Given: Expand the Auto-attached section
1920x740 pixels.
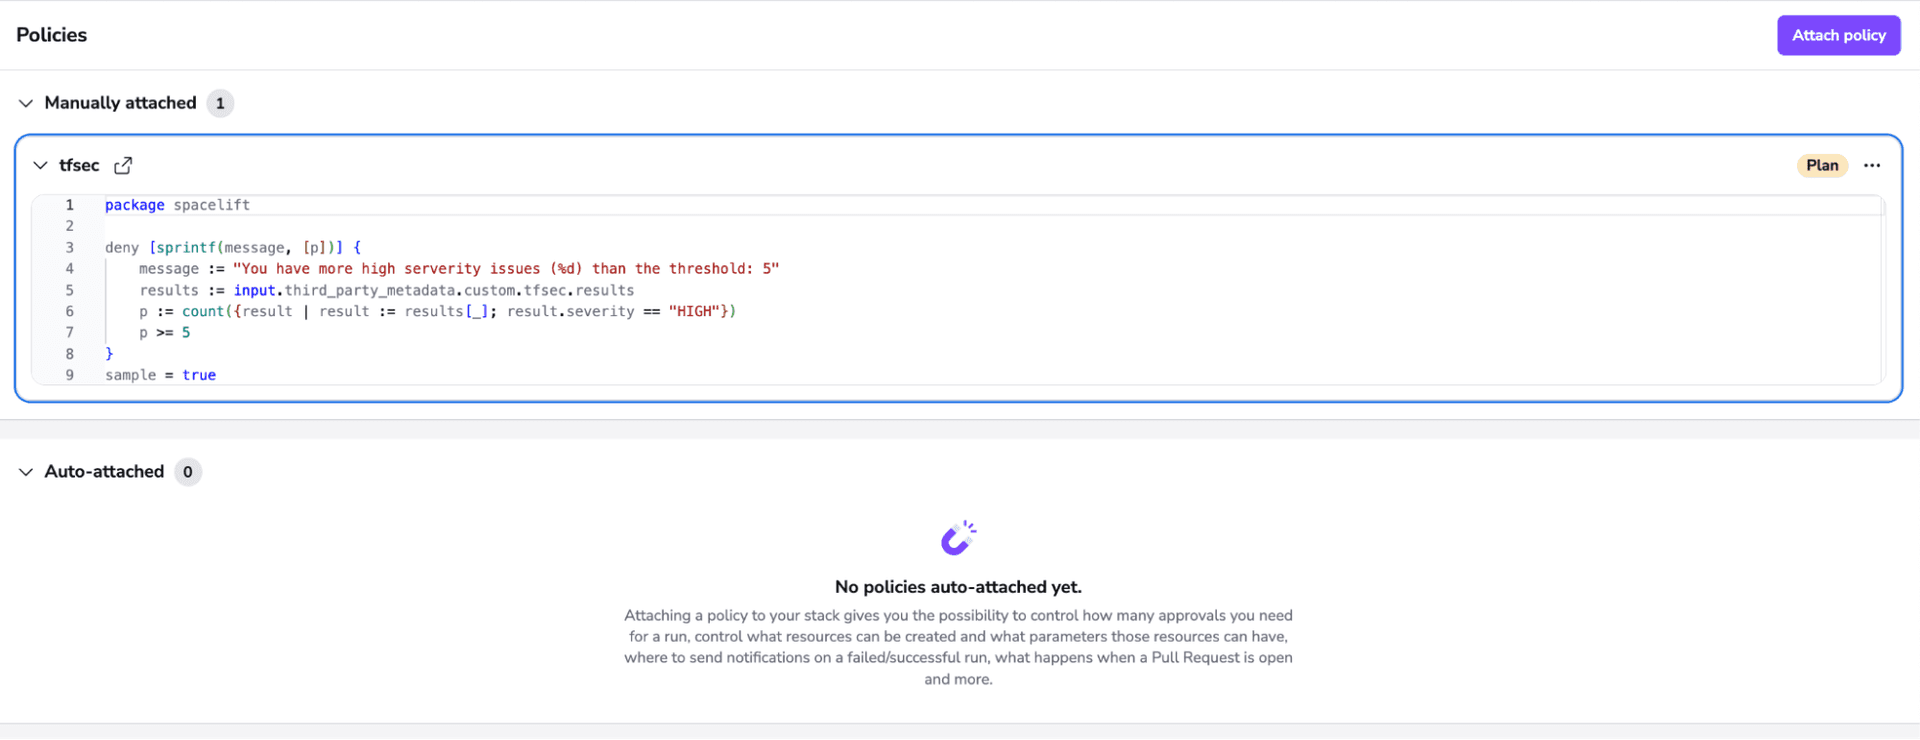Looking at the screenshot, I should pyautogui.click(x=25, y=471).
